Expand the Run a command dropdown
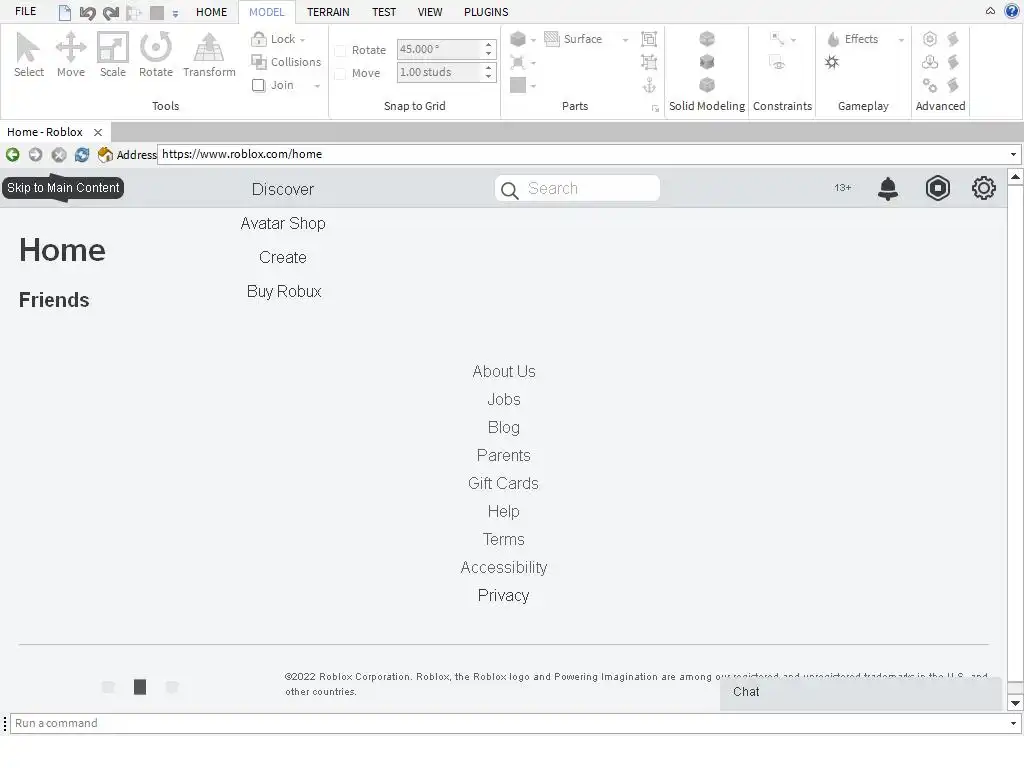 [1014, 724]
